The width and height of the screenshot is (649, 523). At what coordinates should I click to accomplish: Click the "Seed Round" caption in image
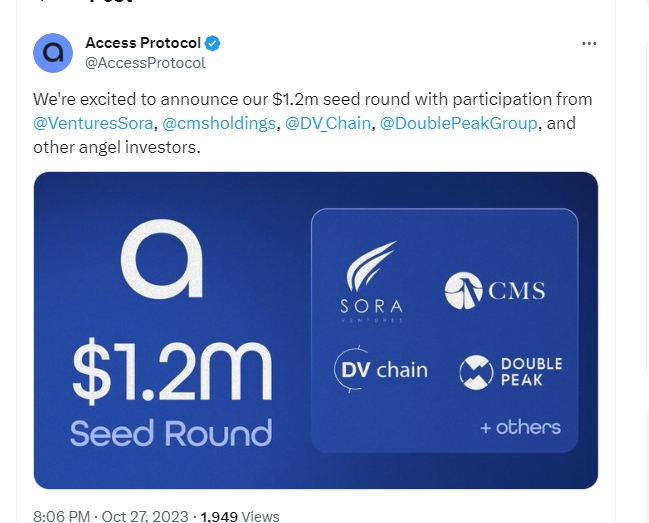(x=171, y=433)
